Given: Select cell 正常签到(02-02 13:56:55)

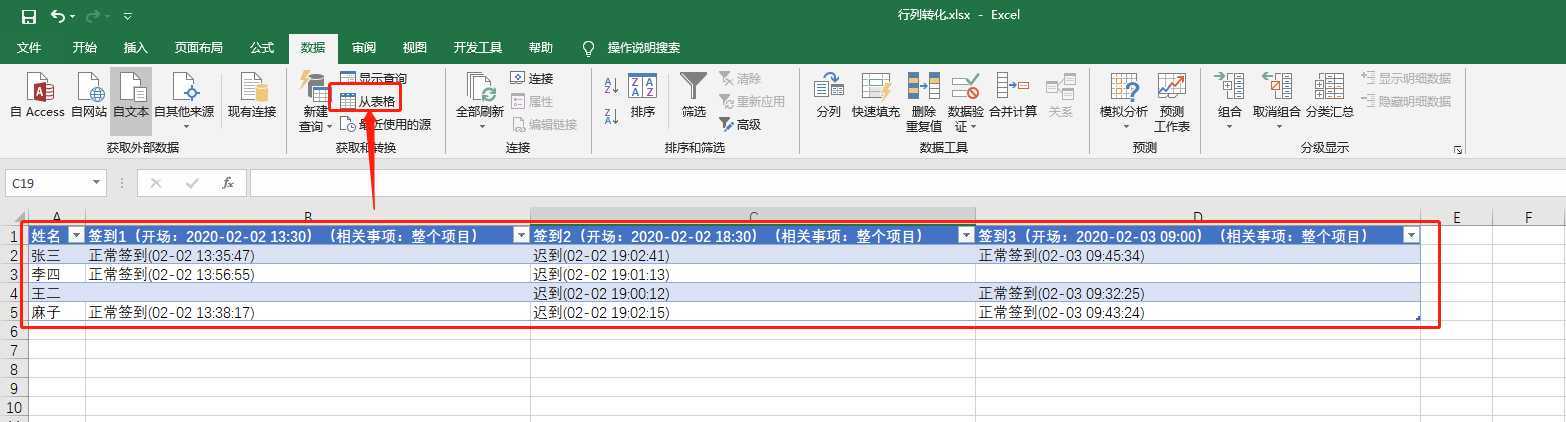Looking at the screenshot, I should click(x=308, y=274).
